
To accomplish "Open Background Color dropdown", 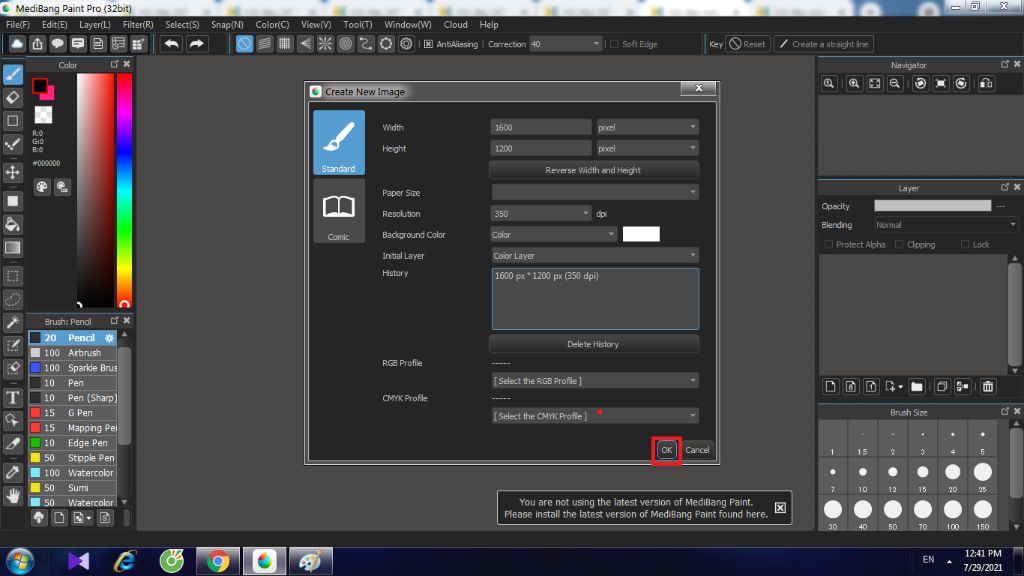I will pos(553,234).
